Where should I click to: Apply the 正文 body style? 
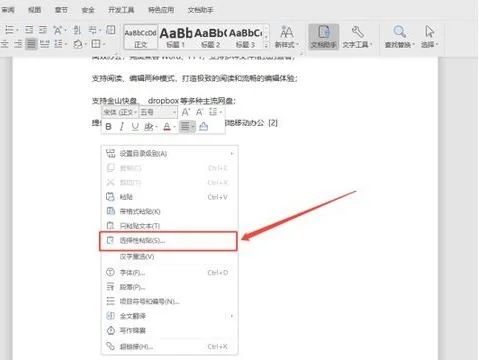click(x=141, y=37)
